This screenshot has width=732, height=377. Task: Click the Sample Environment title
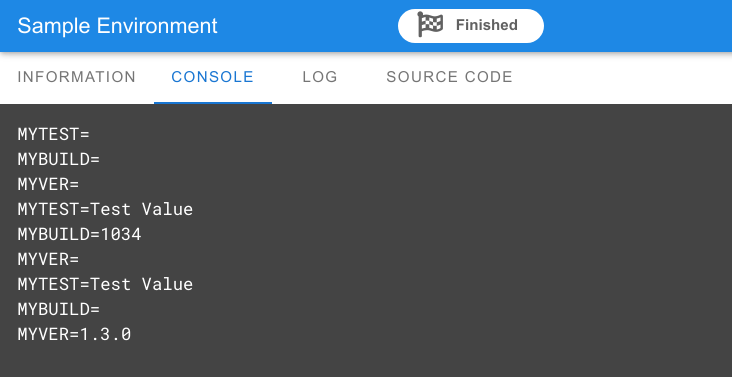(118, 26)
